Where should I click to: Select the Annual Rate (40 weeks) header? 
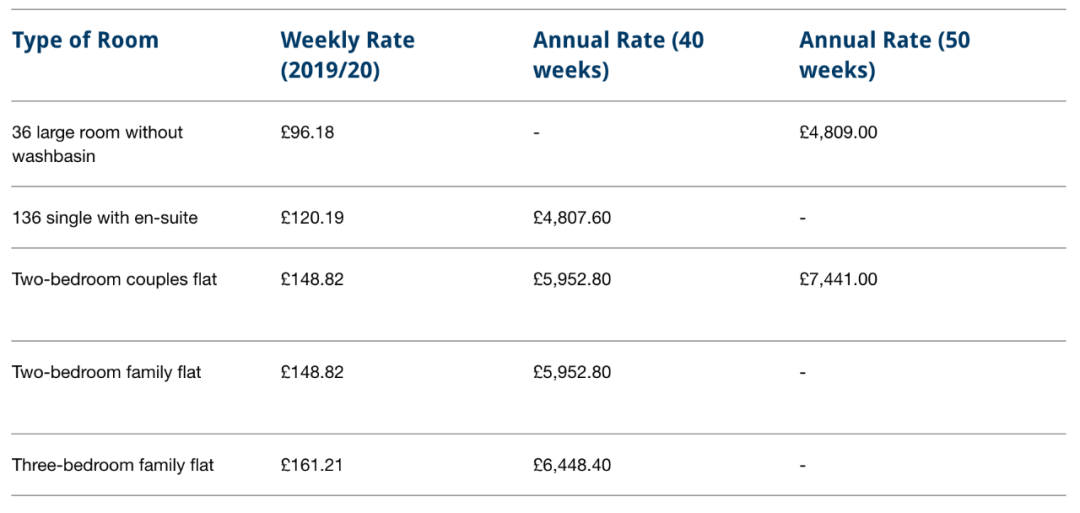point(618,56)
